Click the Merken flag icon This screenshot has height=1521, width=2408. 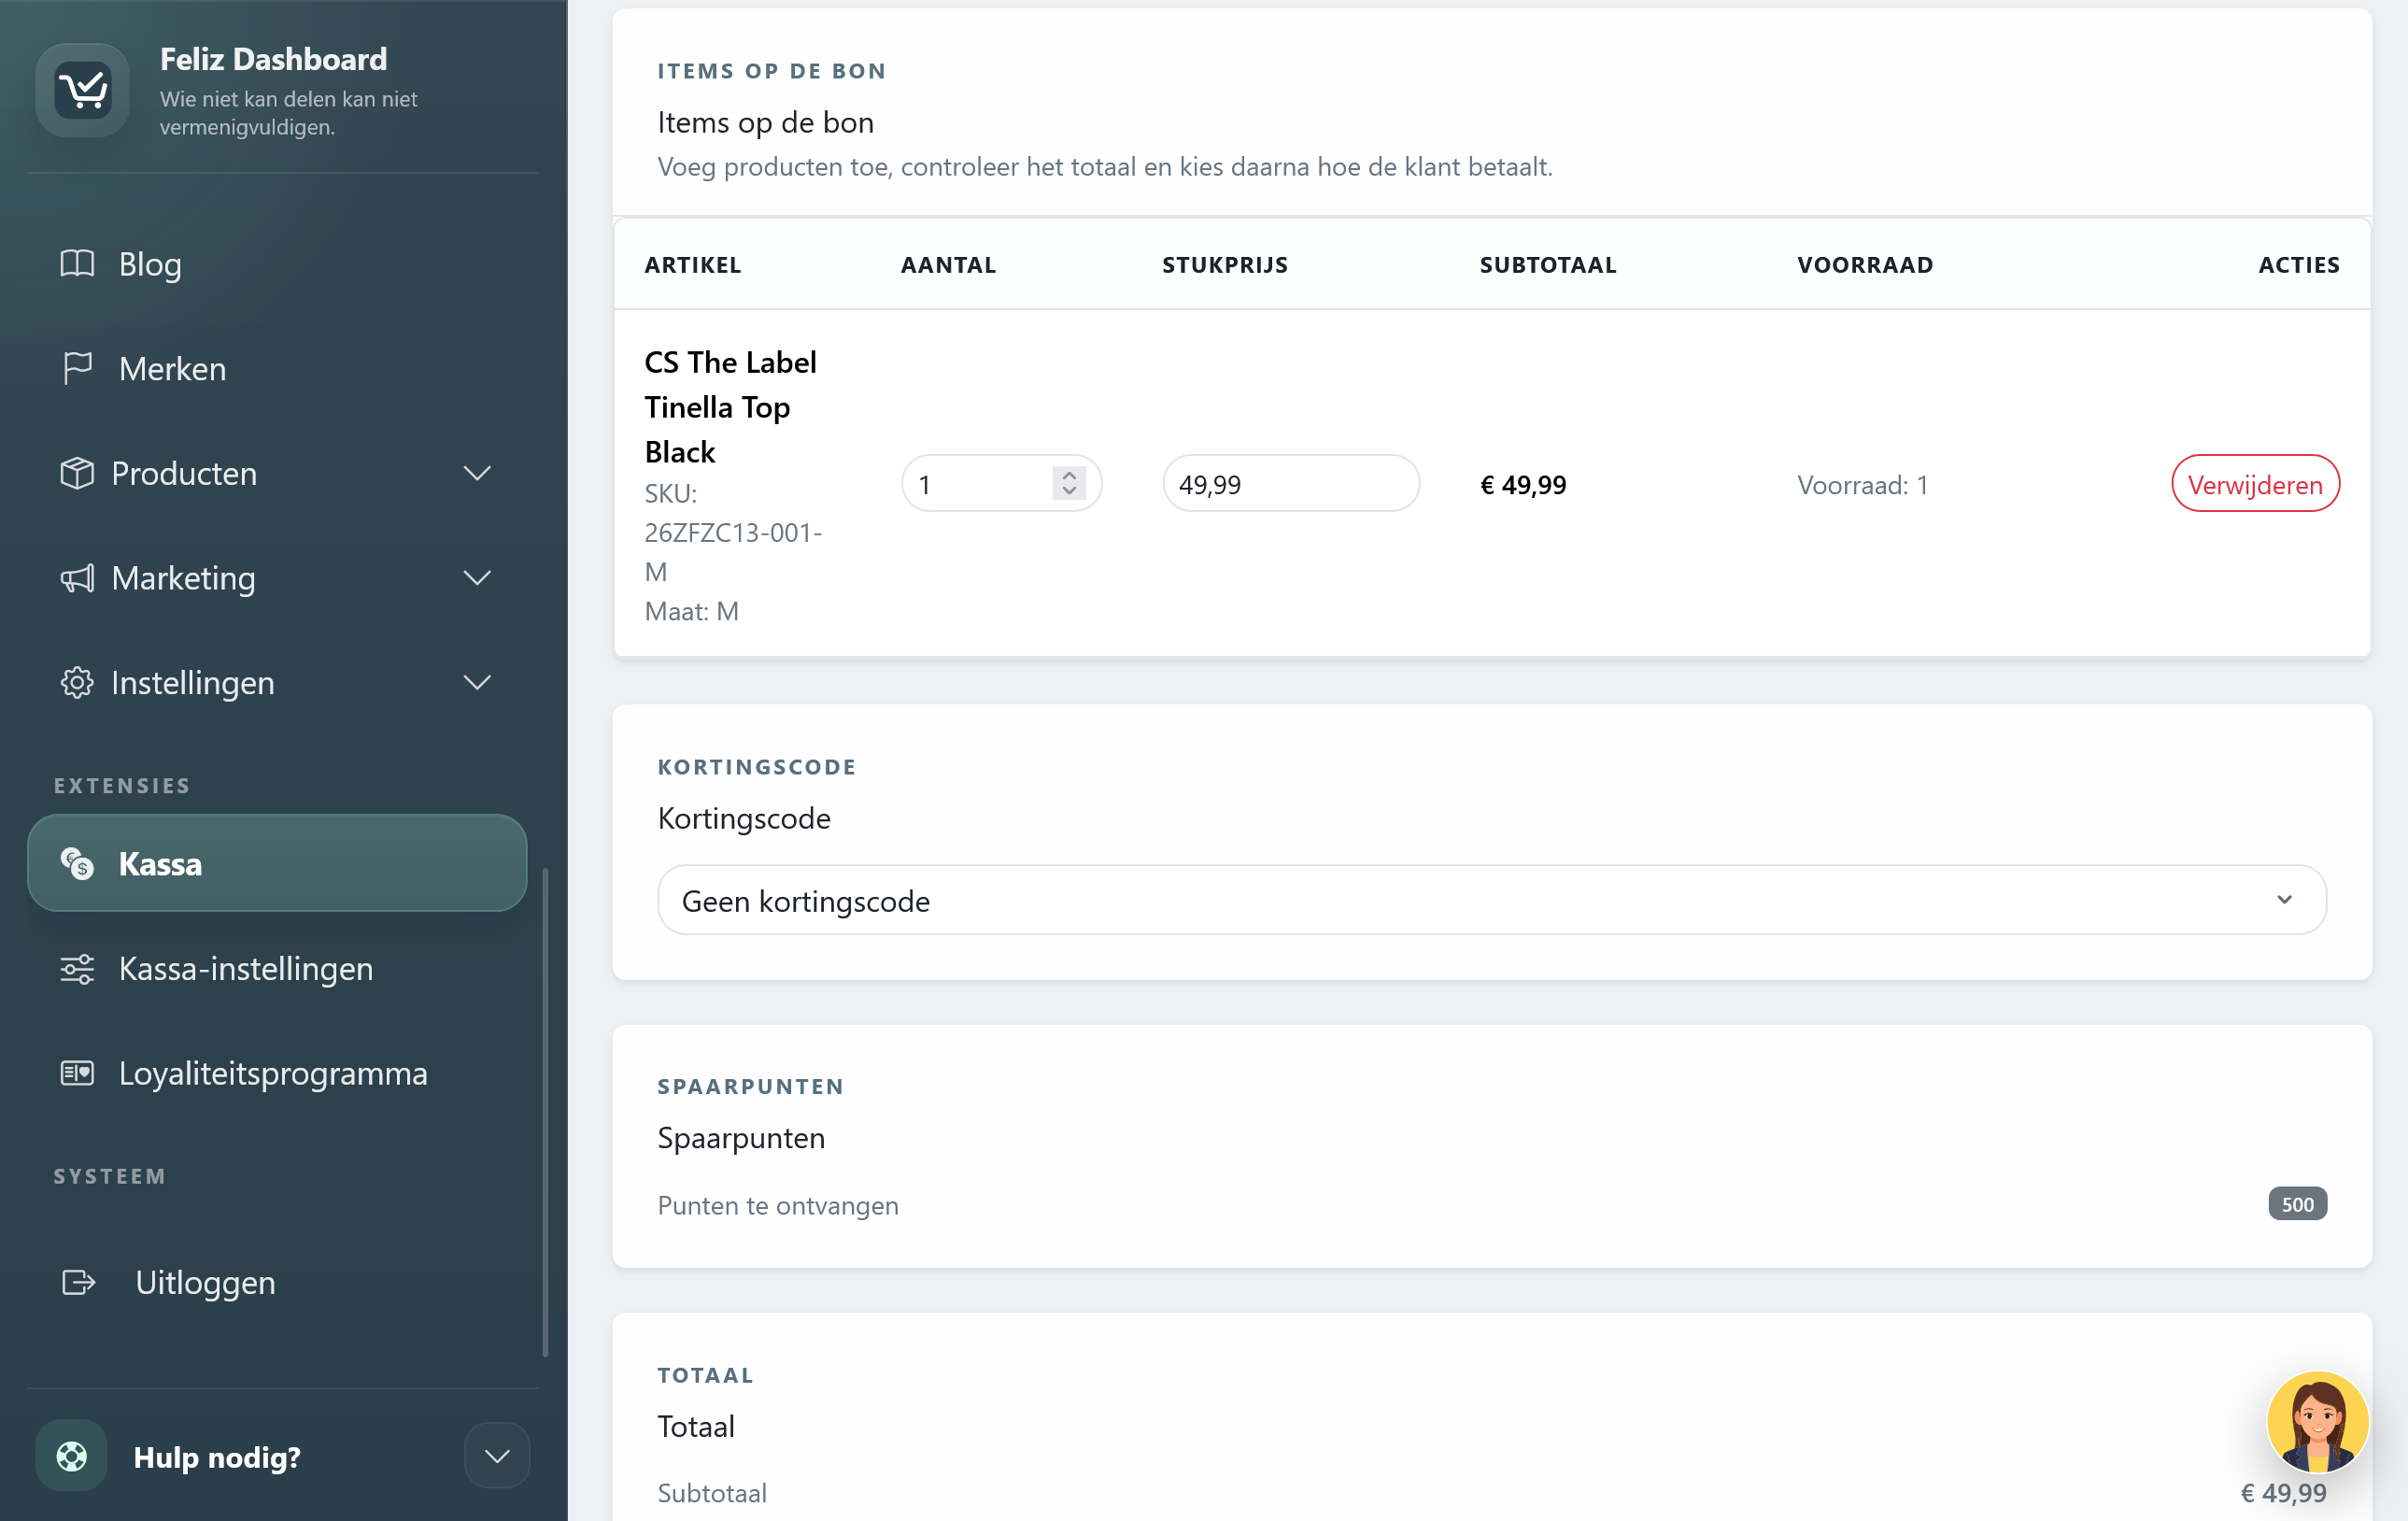click(77, 368)
